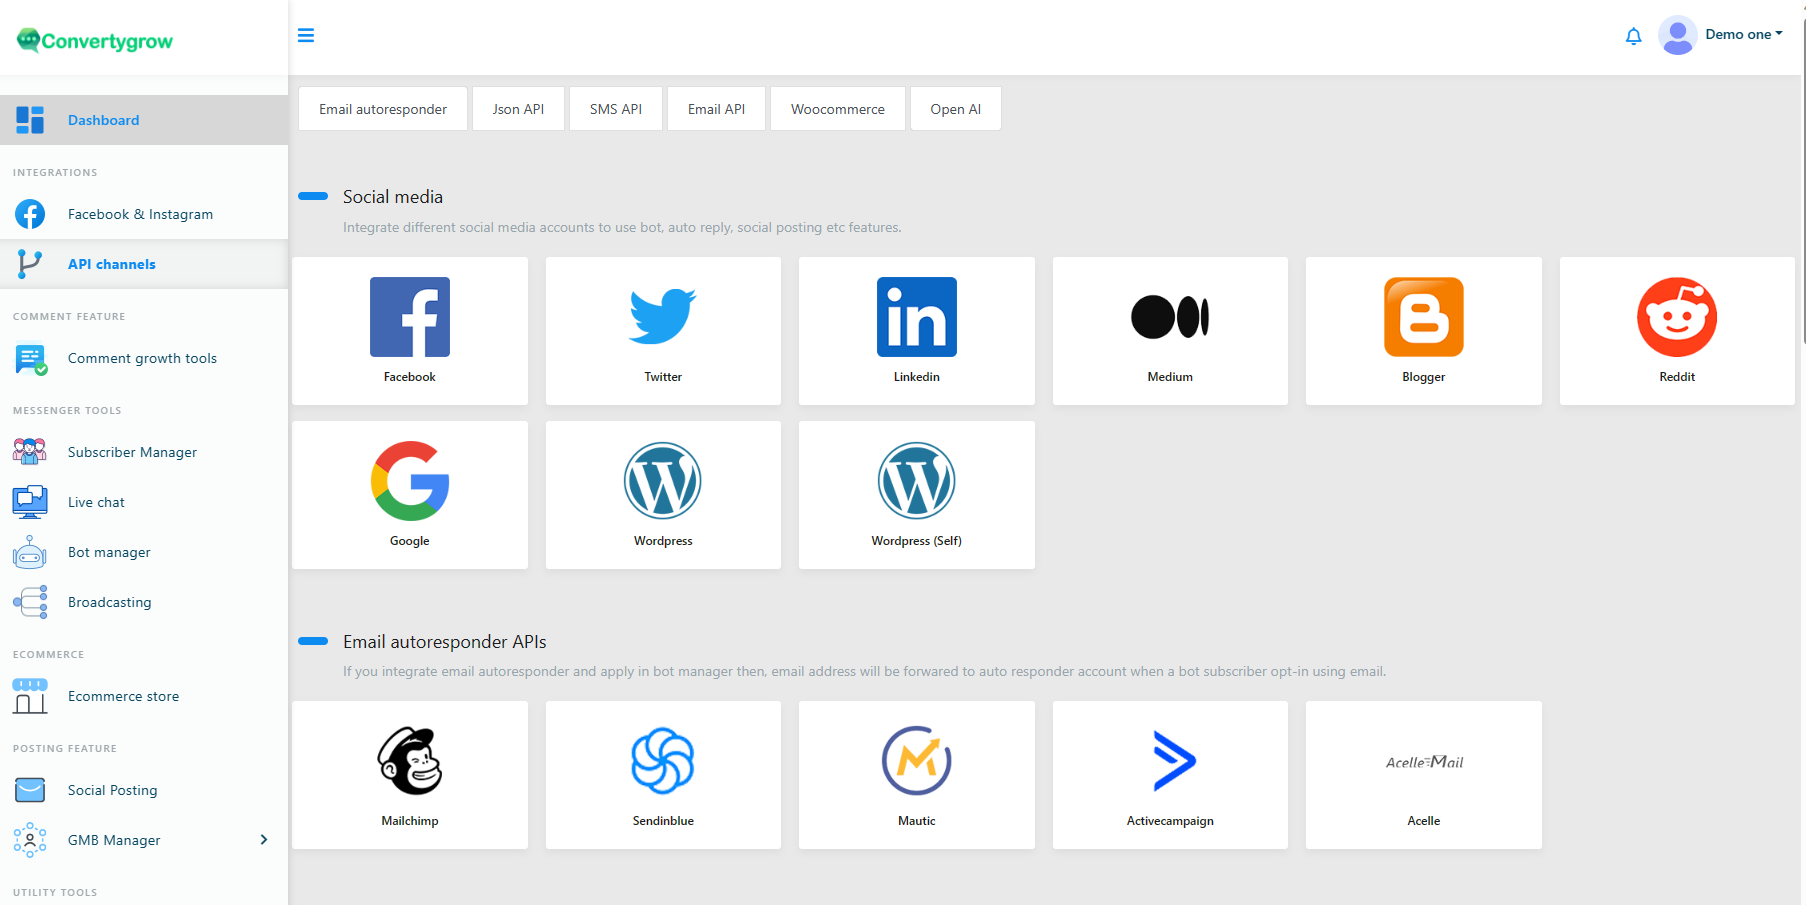Viewport: 1806px width, 905px height.
Task: Open the notifications bell
Action: click(x=1634, y=36)
